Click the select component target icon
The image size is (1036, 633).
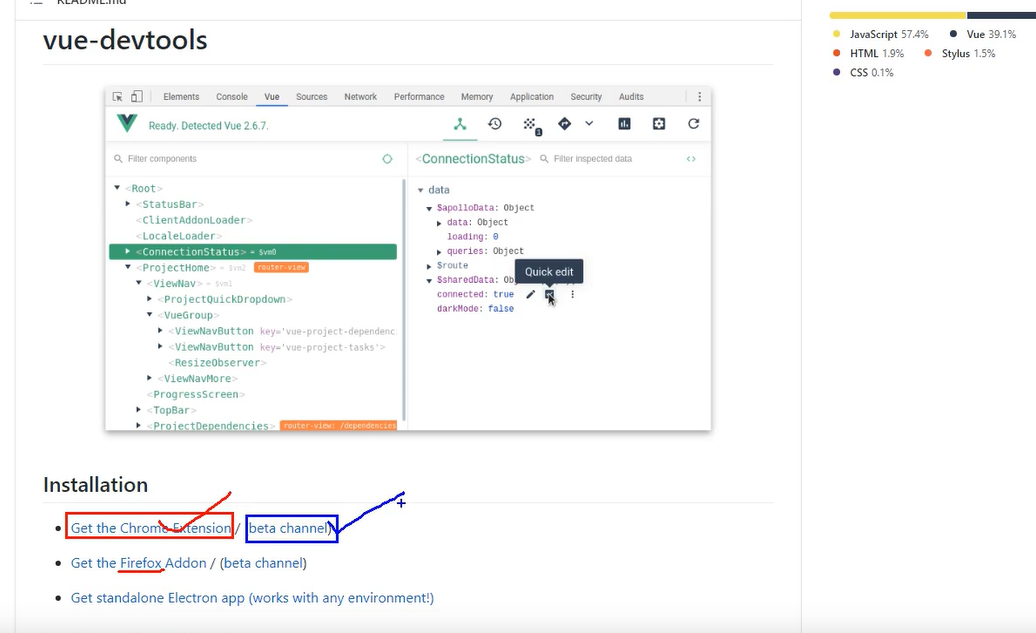click(387, 159)
